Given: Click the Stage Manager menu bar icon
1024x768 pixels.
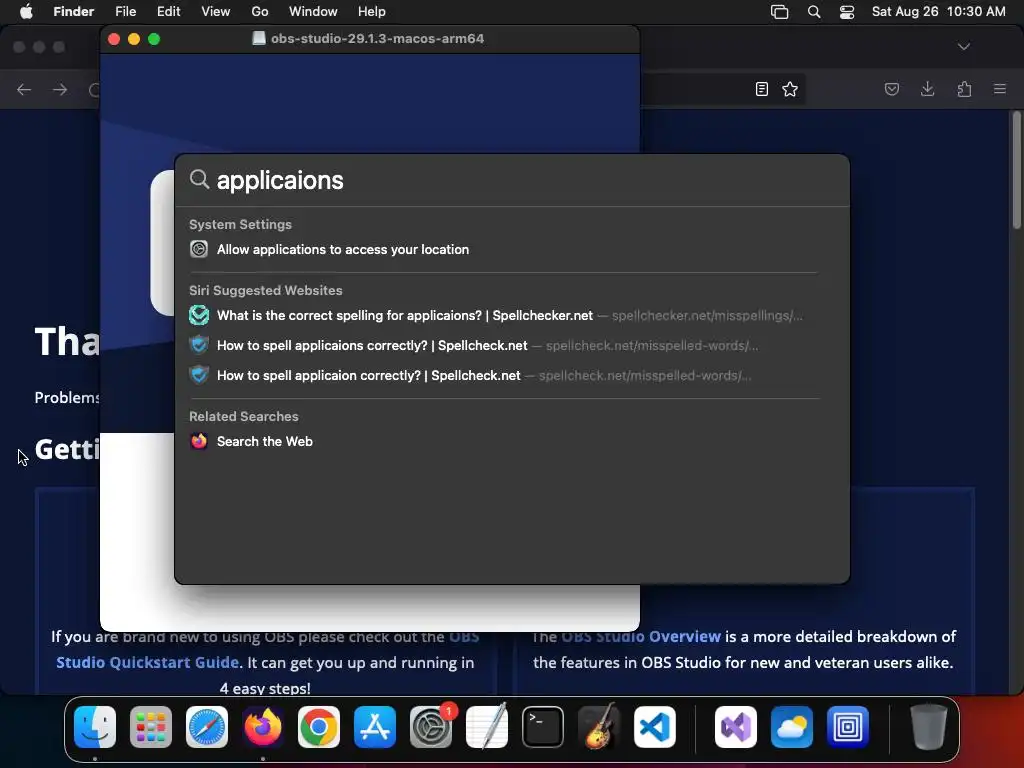Looking at the screenshot, I should pos(780,12).
